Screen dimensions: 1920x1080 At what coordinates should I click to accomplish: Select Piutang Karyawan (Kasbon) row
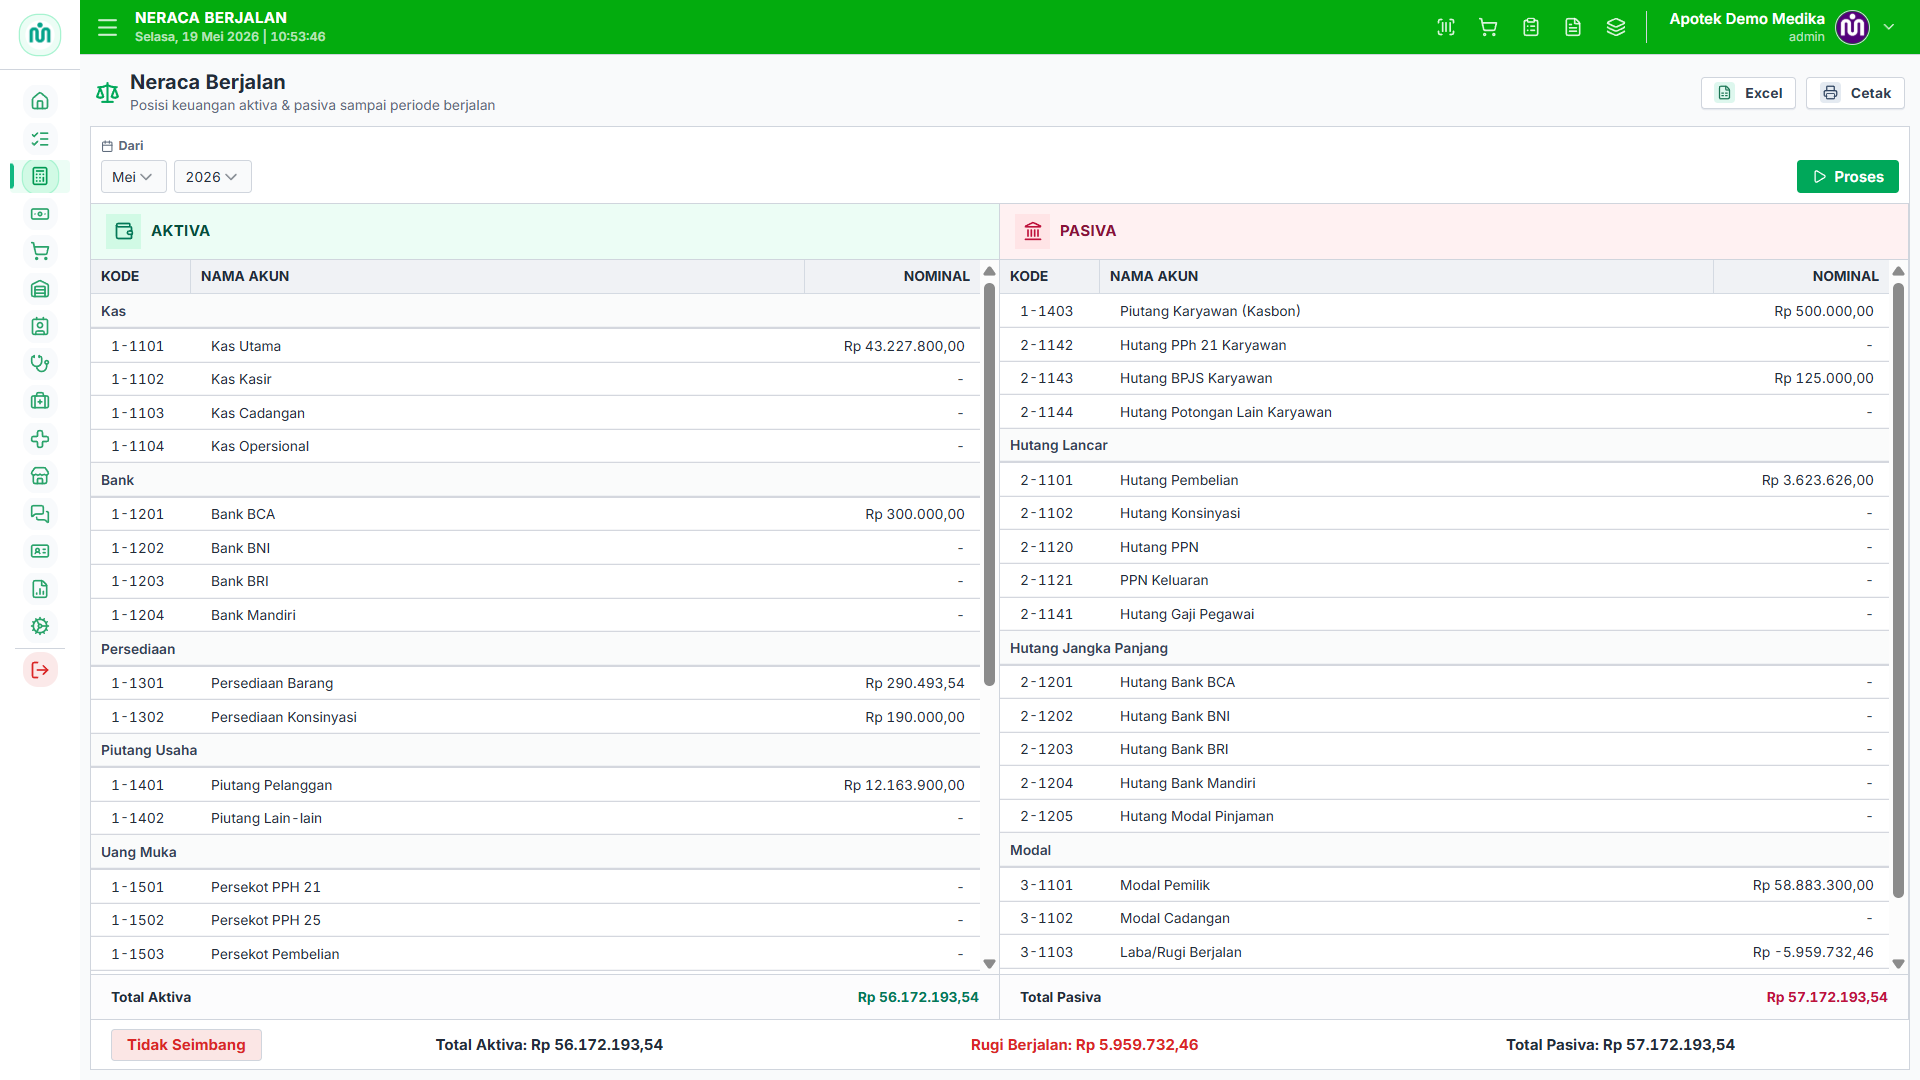click(1444, 311)
